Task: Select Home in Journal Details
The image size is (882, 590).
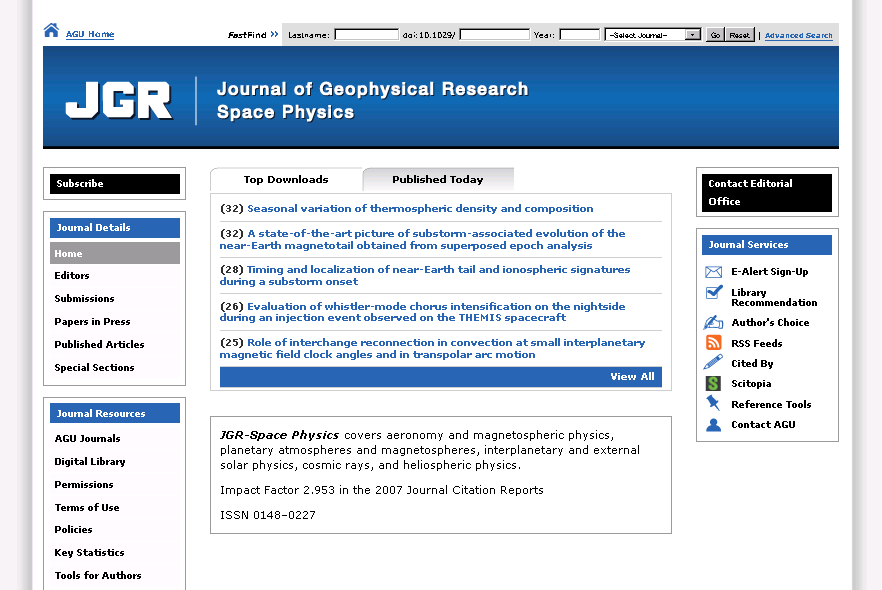Action: (115, 253)
